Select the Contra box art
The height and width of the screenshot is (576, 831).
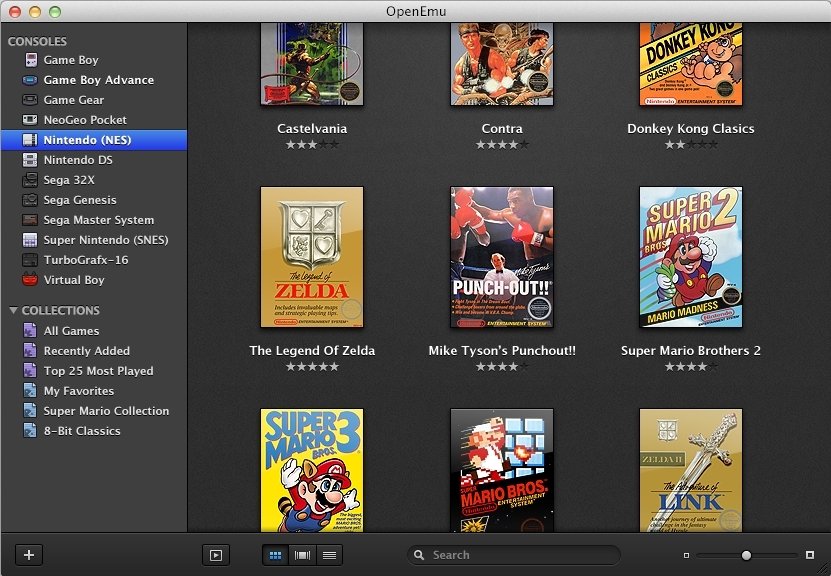(x=502, y=64)
